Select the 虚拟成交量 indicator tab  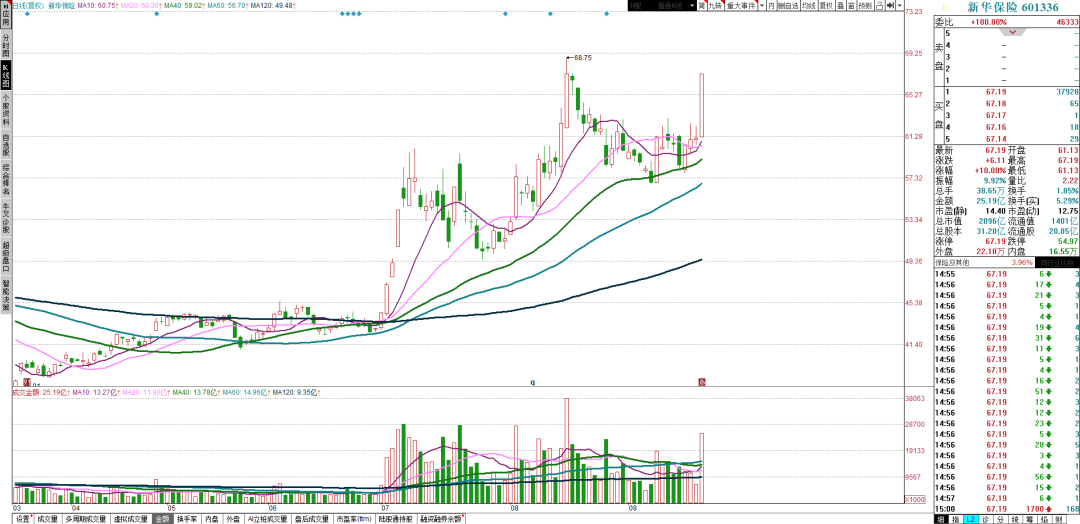pyautogui.click(x=130, y=518)
